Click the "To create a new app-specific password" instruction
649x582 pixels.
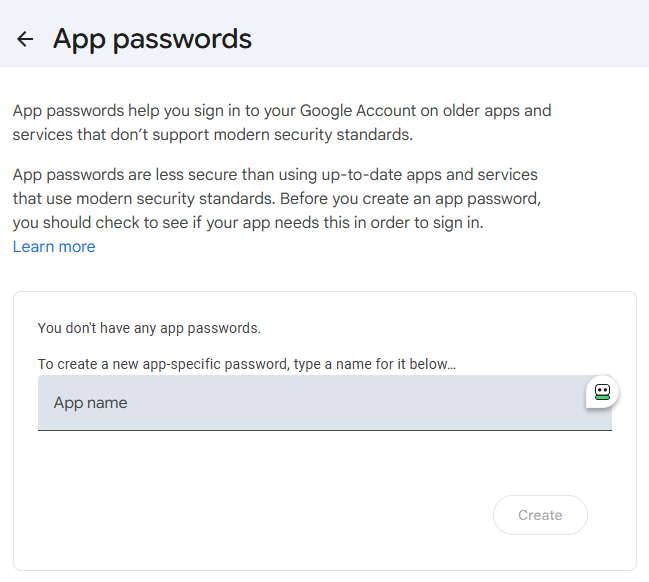(164, 364)
